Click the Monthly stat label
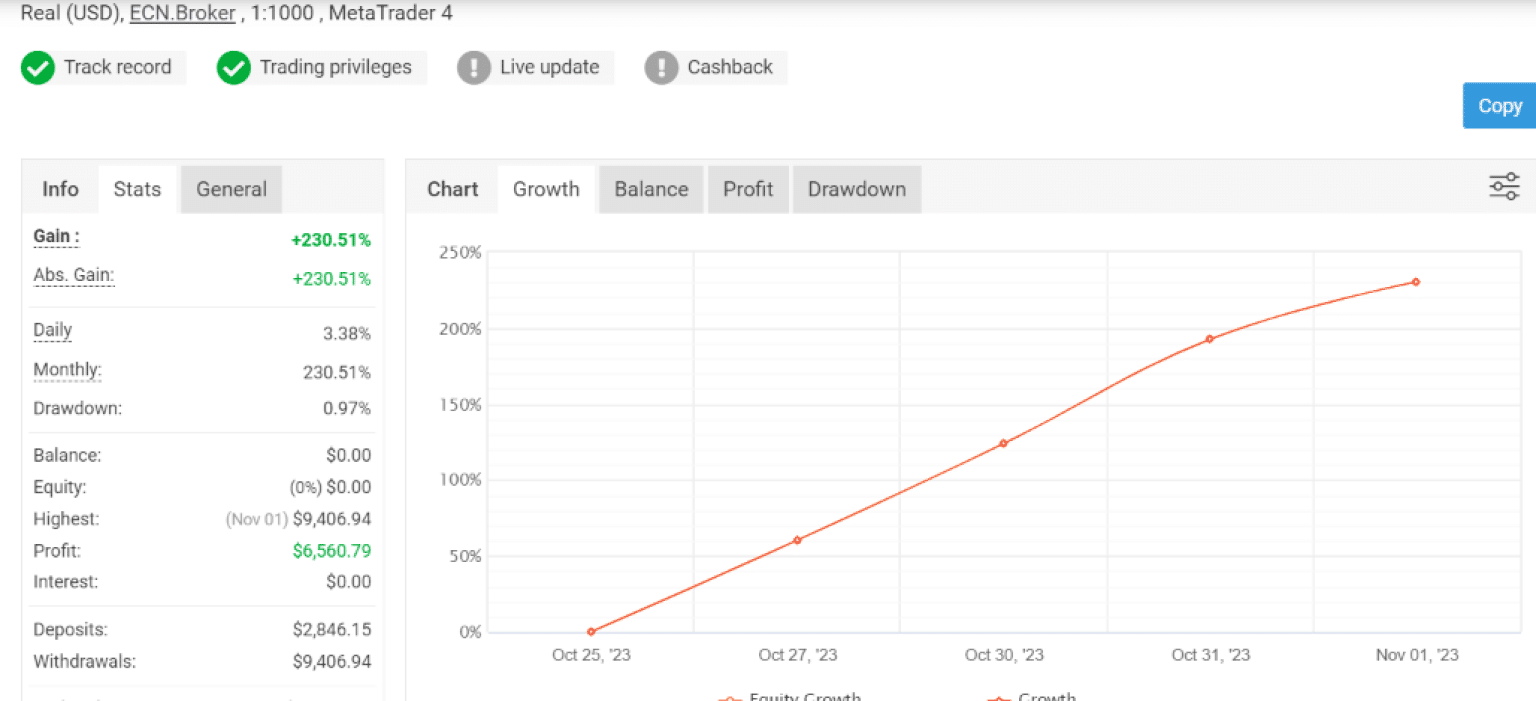Image resolution: width=1536 pixels, height=701 pixels. click(x=66, y=369)
